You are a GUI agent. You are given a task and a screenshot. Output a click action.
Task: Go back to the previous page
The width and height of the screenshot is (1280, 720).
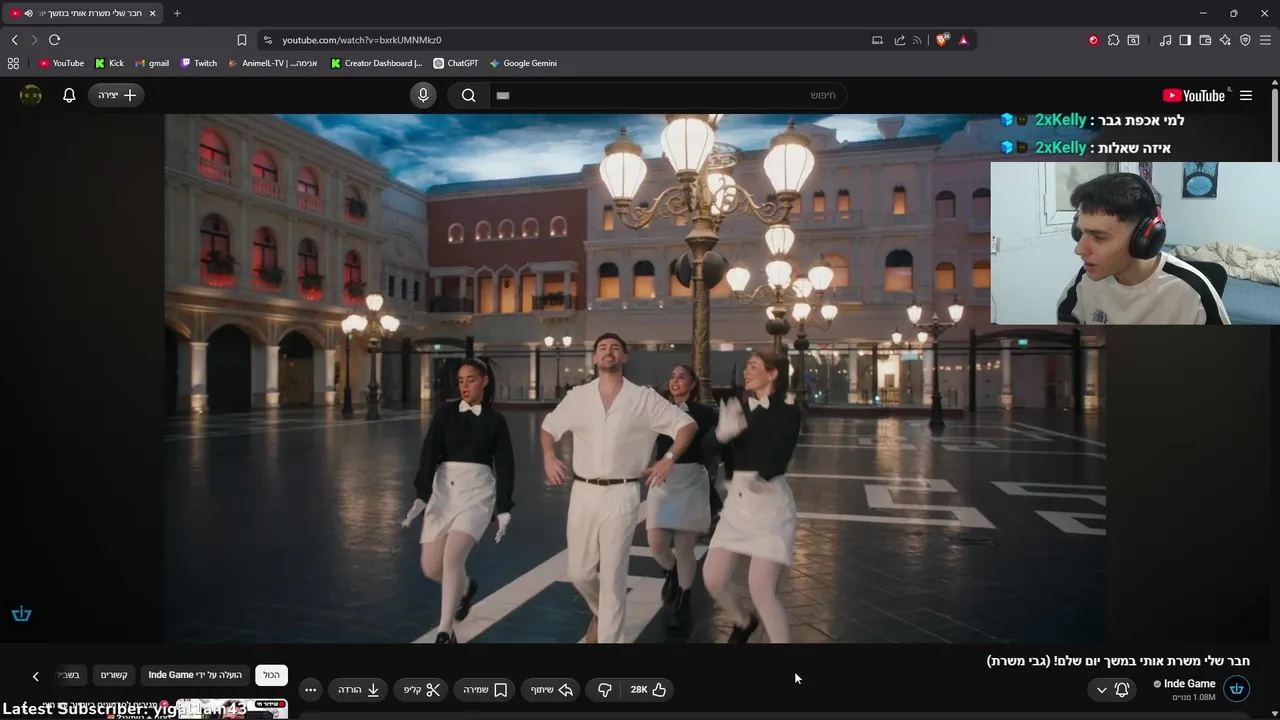coord(15,40)
